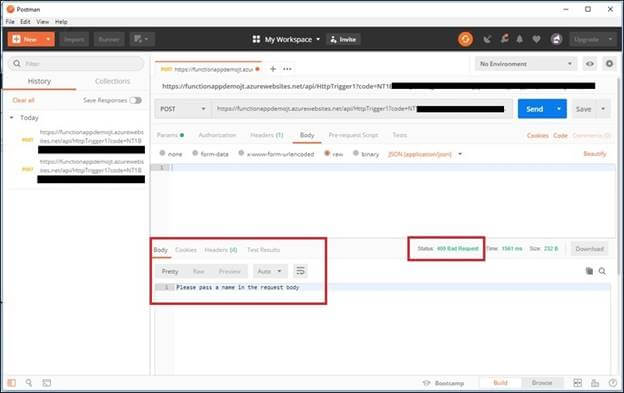Open the dropdown arrow on Send button

559,109
